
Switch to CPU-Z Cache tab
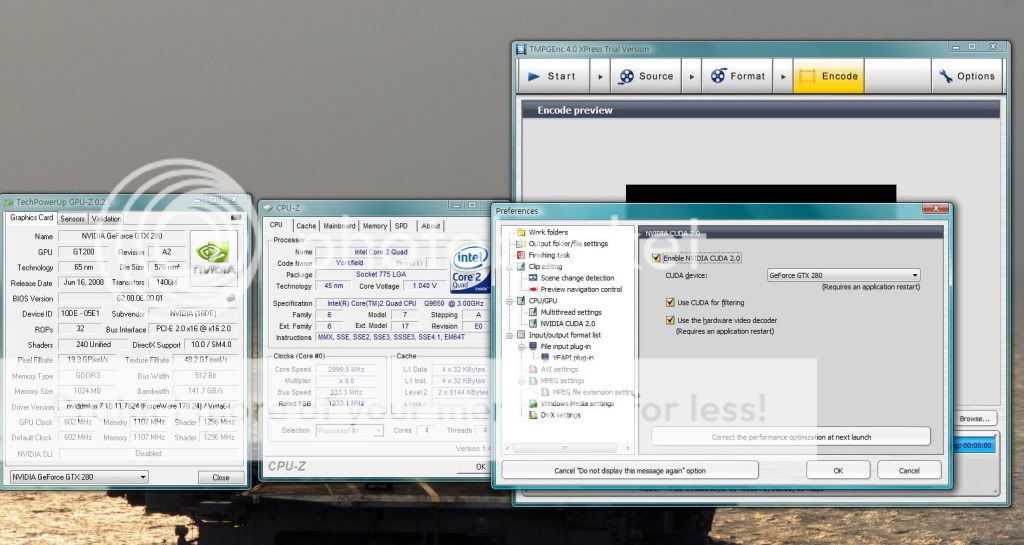[306, 226]
